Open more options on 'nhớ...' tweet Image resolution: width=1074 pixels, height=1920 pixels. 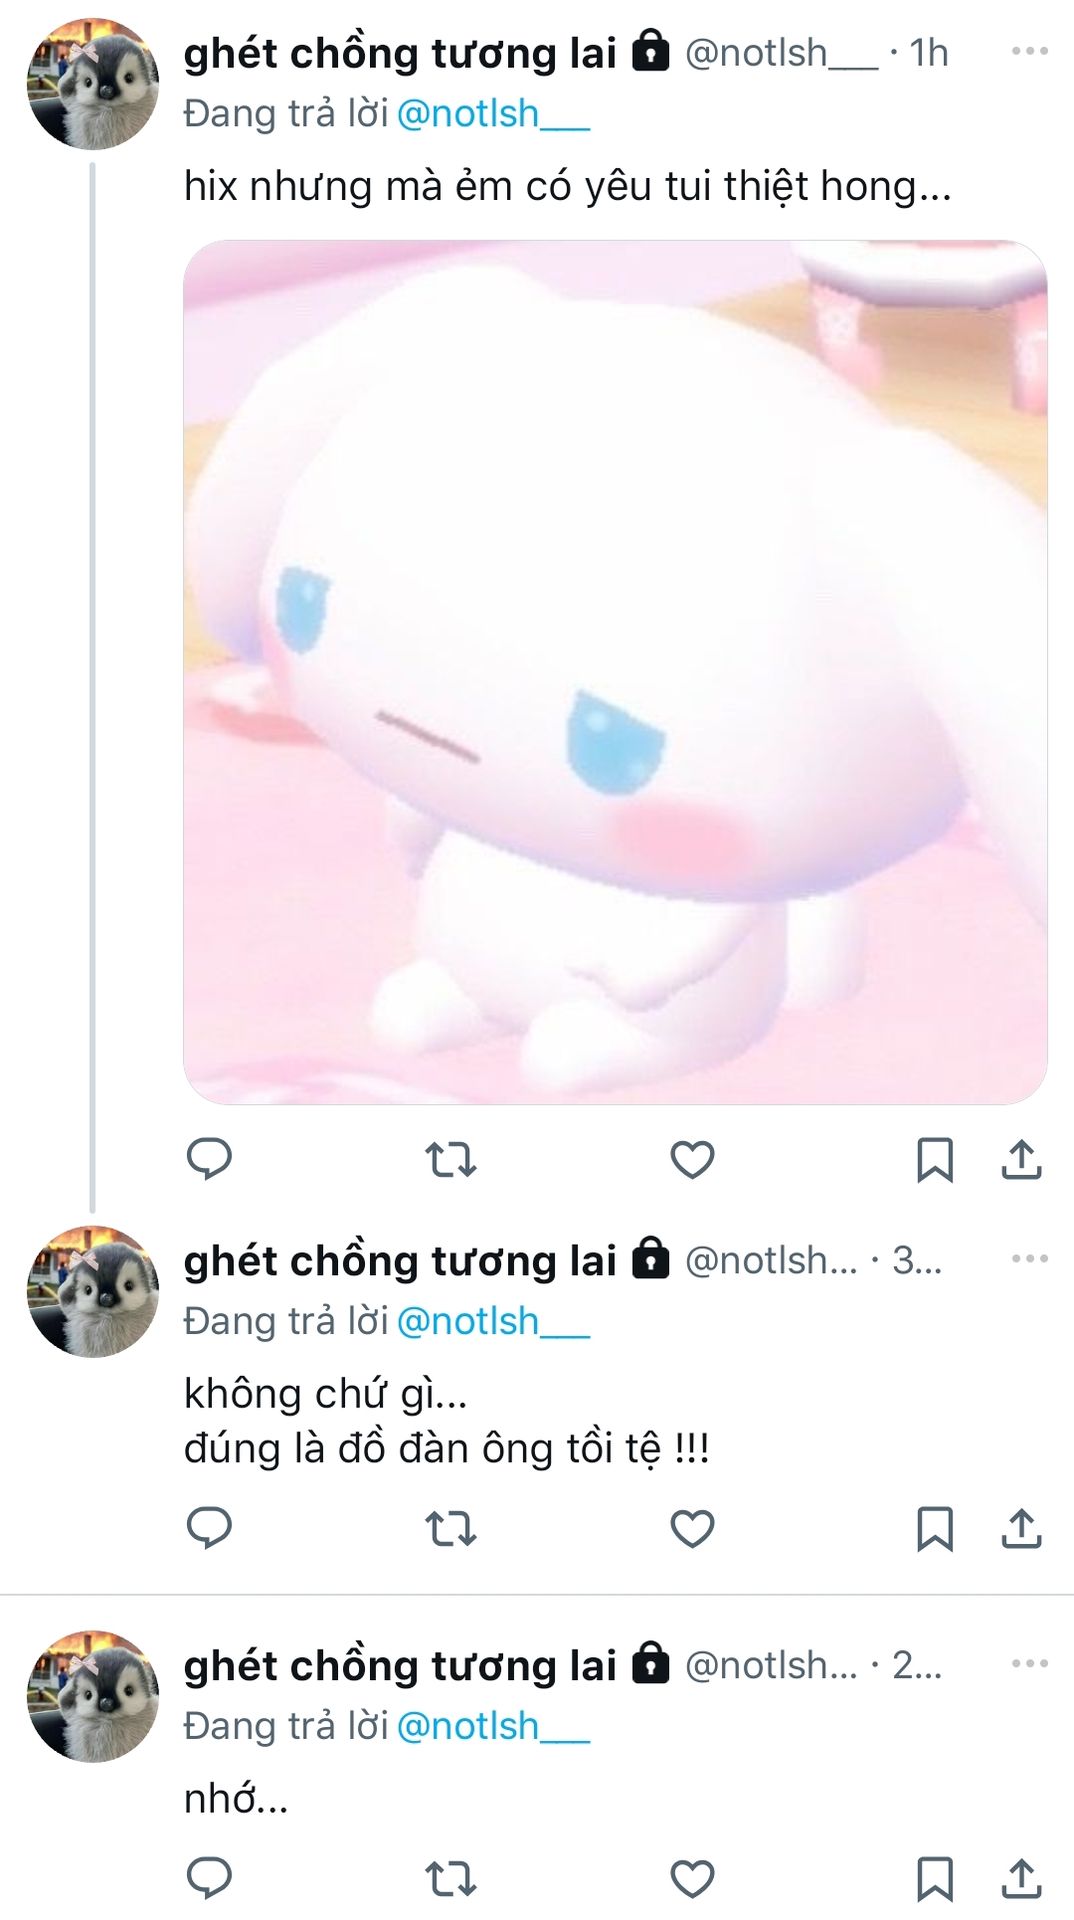pos(1029,1664)
